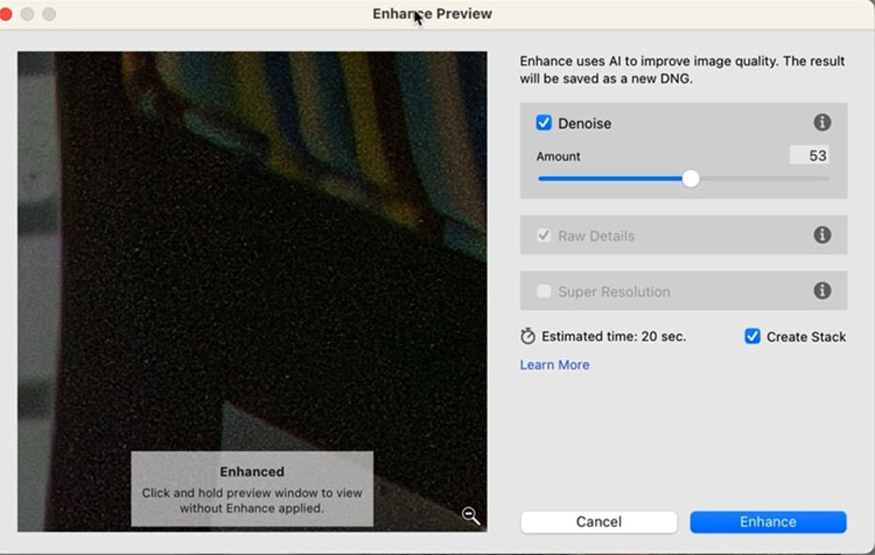Click the Enhance Preview title text
The image size is (875, 555).
pyautogui.click(x=432, y=13)
